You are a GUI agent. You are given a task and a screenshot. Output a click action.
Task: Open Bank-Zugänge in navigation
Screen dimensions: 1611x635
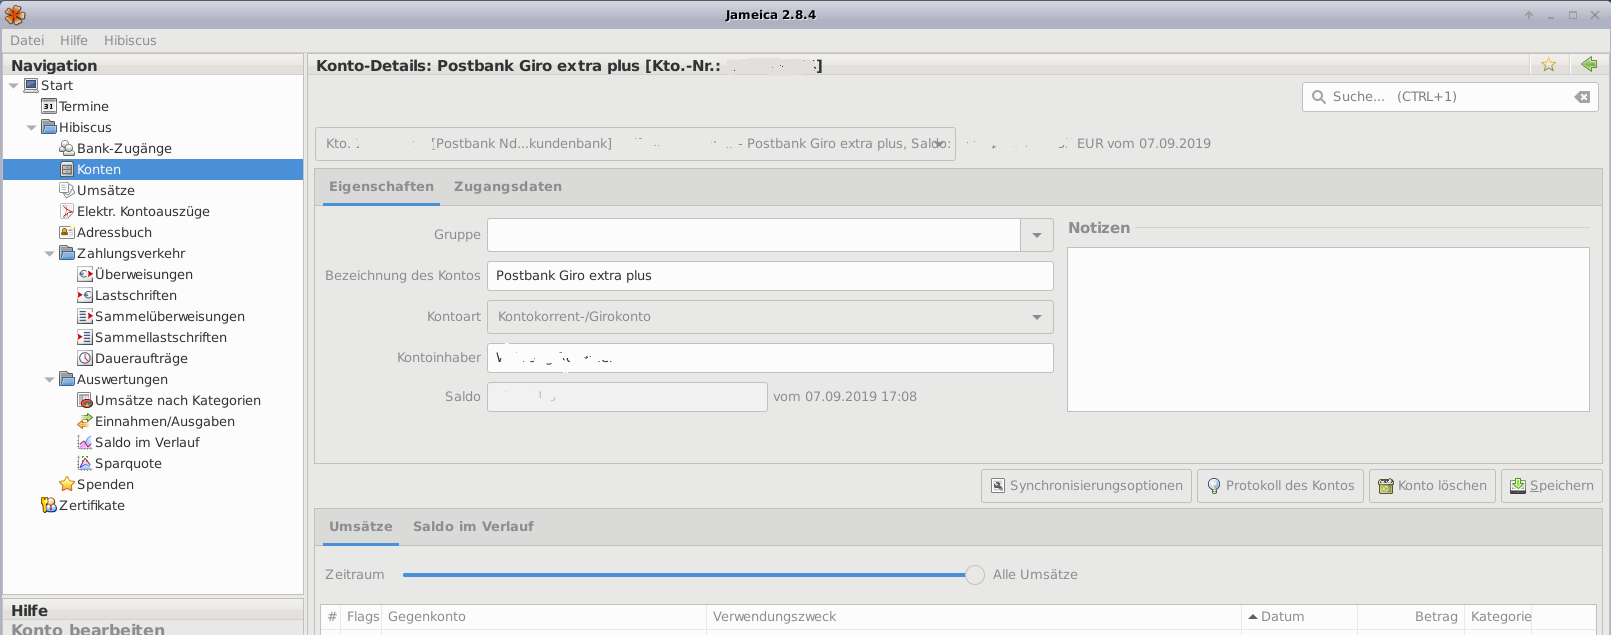pyautogui.click(x=123, y=148)
